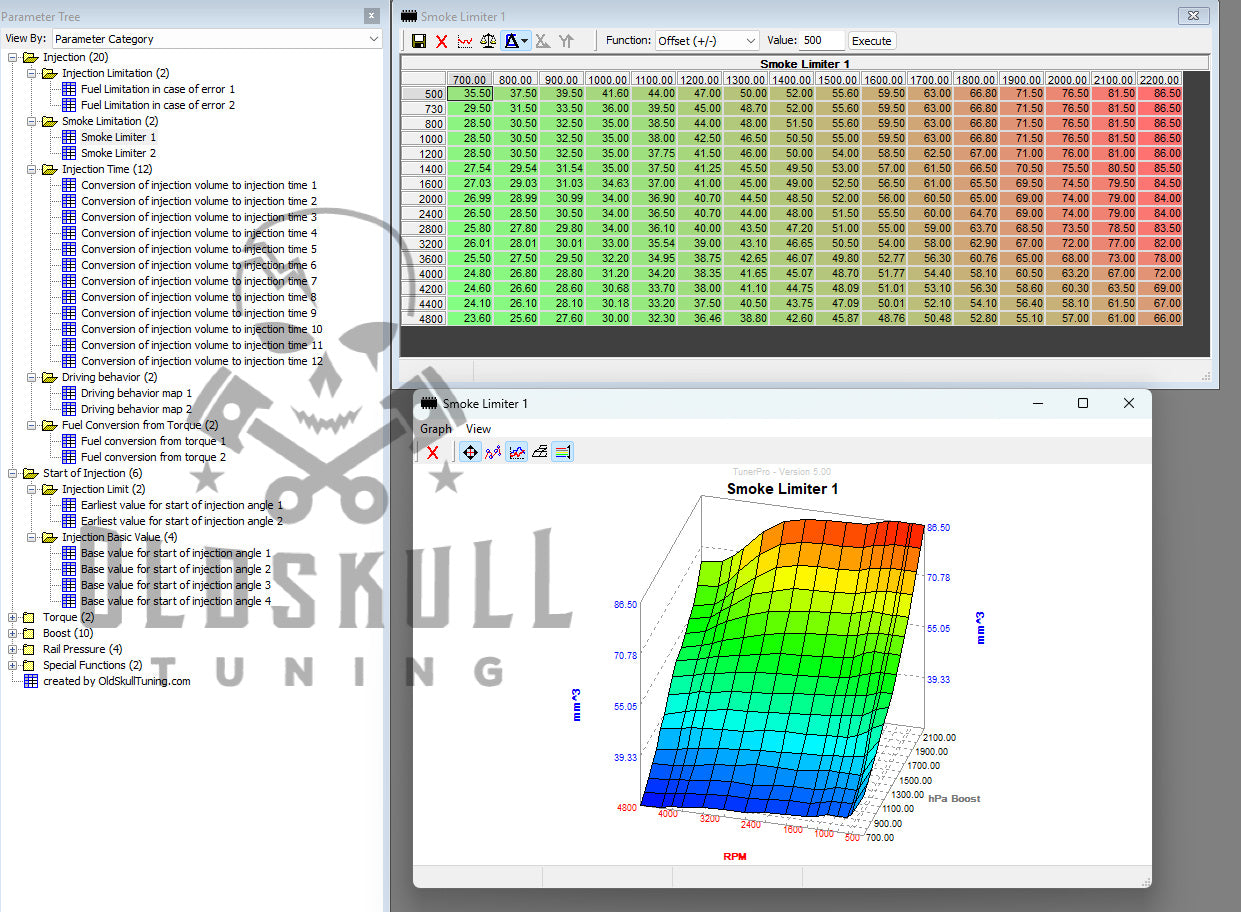Open the Graph menu in Smoke Limiter window
The image size is (1241, 912).
point(436,428)
